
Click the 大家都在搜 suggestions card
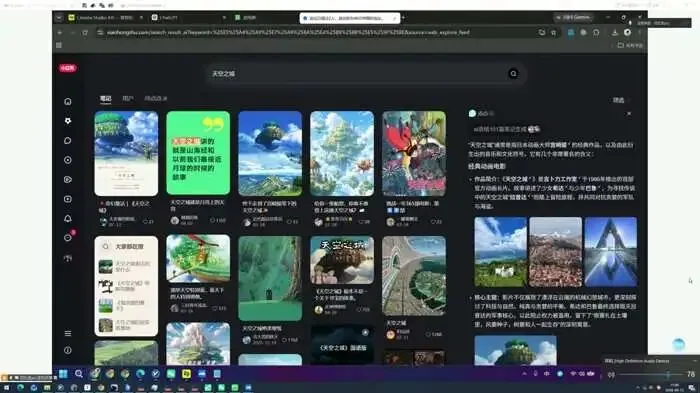(x=126, y=286)
